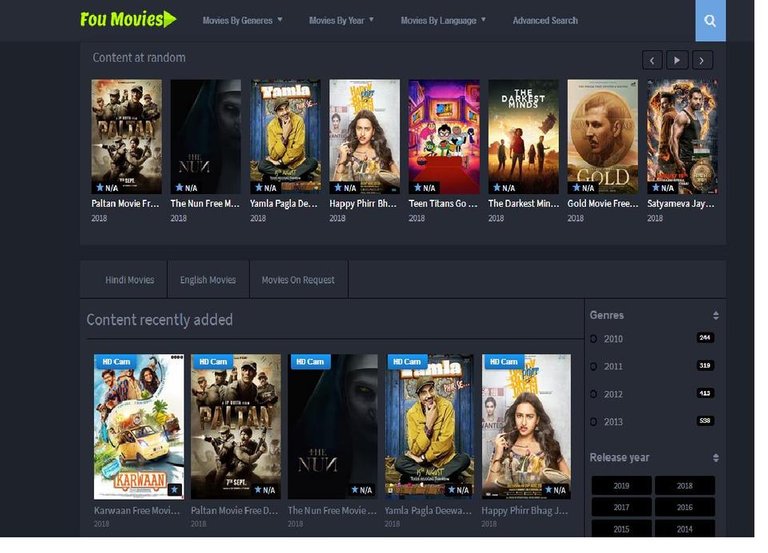
Task: Open Movies By Generes dropdown
Action: [x=242, y=21]
